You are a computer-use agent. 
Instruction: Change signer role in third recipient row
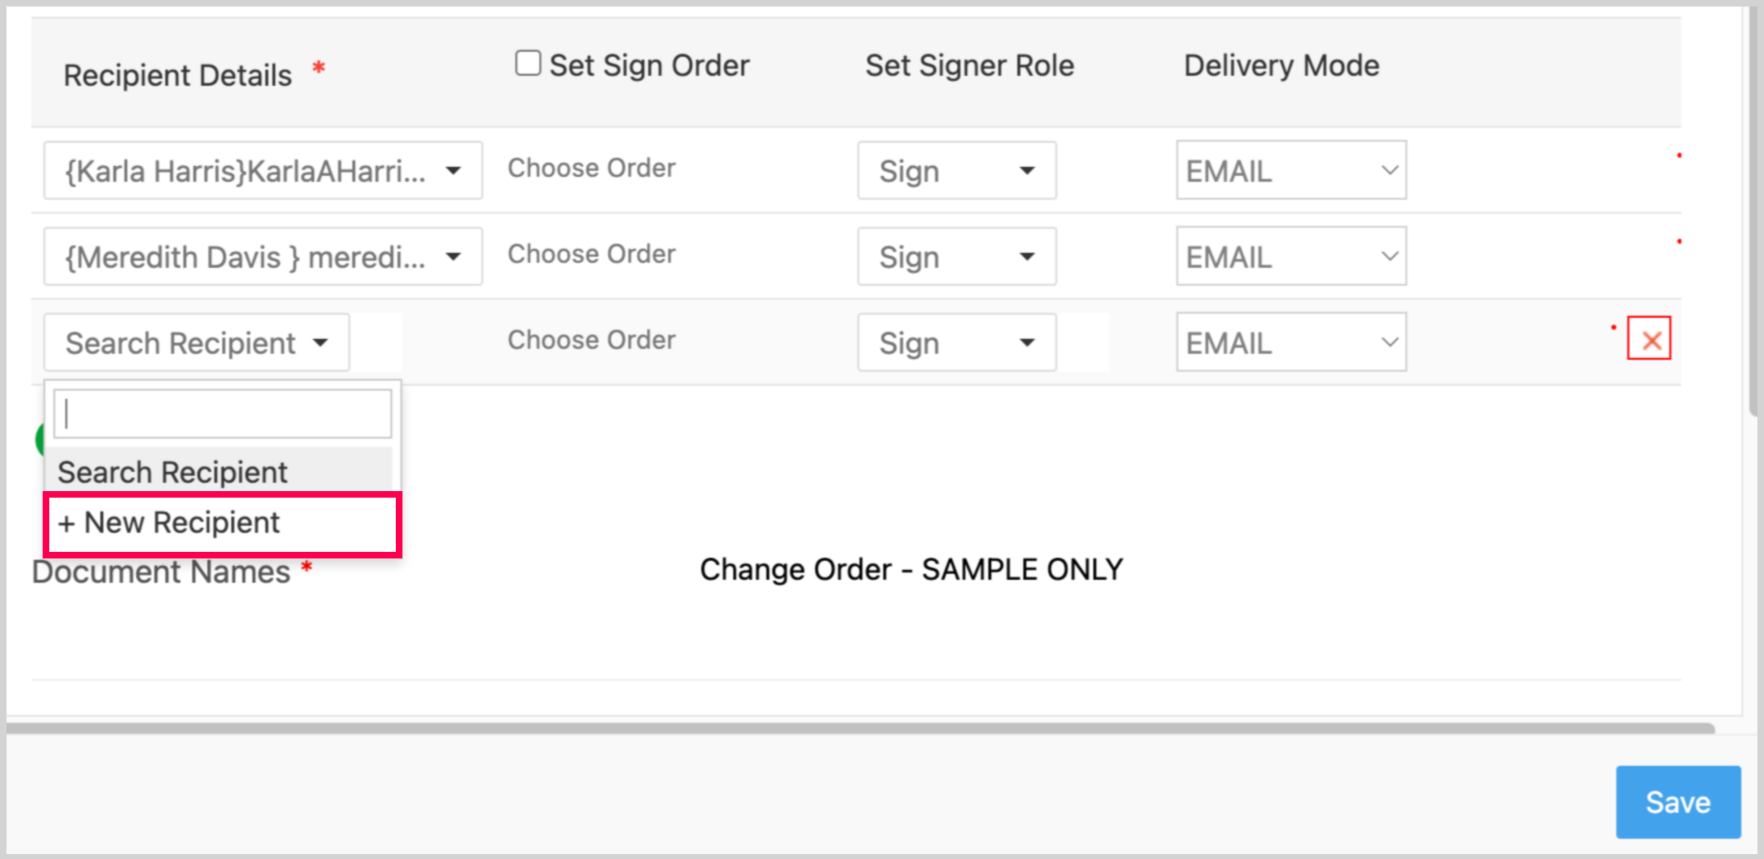pyautogui.click(x=956, y=343)
